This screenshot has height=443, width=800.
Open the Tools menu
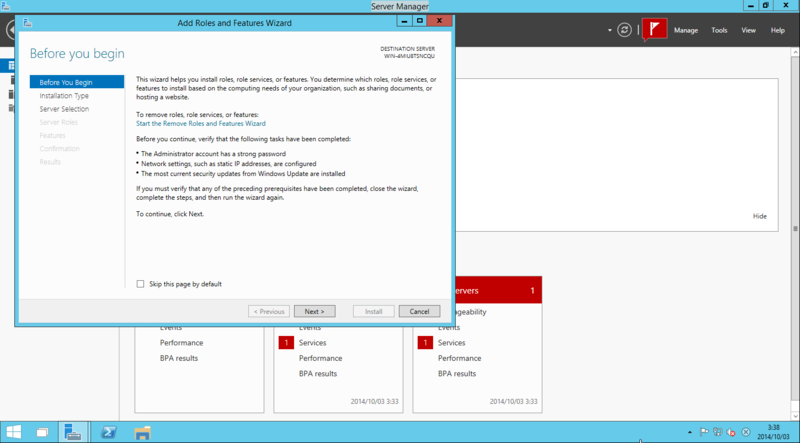(x=719, y=30)
